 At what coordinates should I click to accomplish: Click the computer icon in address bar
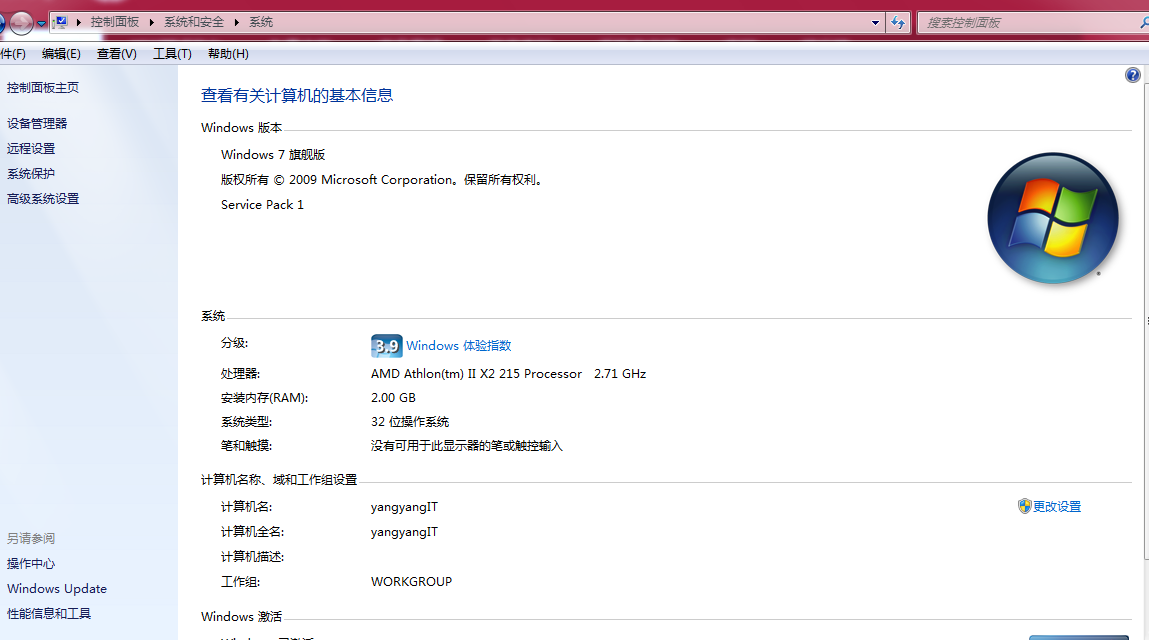(x=62, y=22)
